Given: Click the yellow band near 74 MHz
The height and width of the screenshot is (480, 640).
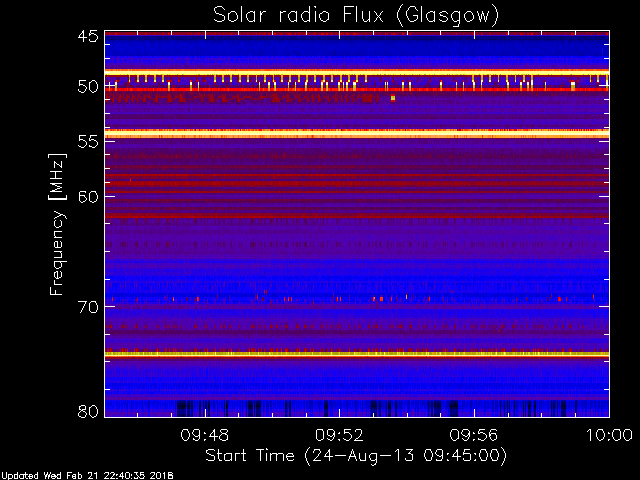Looking at the screenshot, I should (357, 354).
